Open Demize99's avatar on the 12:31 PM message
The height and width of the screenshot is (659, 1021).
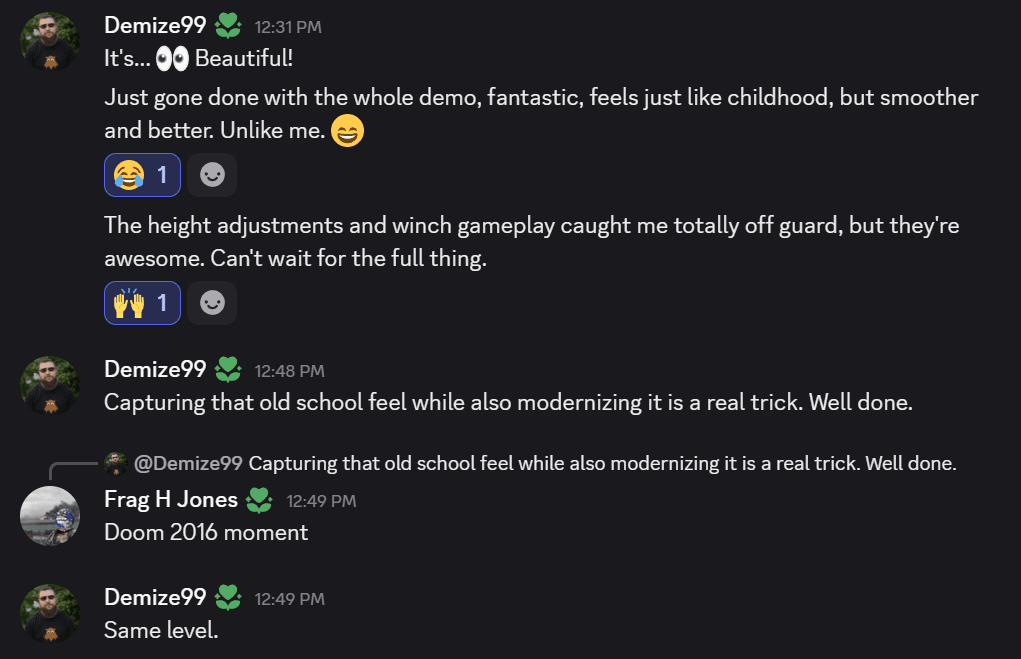coord(50,42)
